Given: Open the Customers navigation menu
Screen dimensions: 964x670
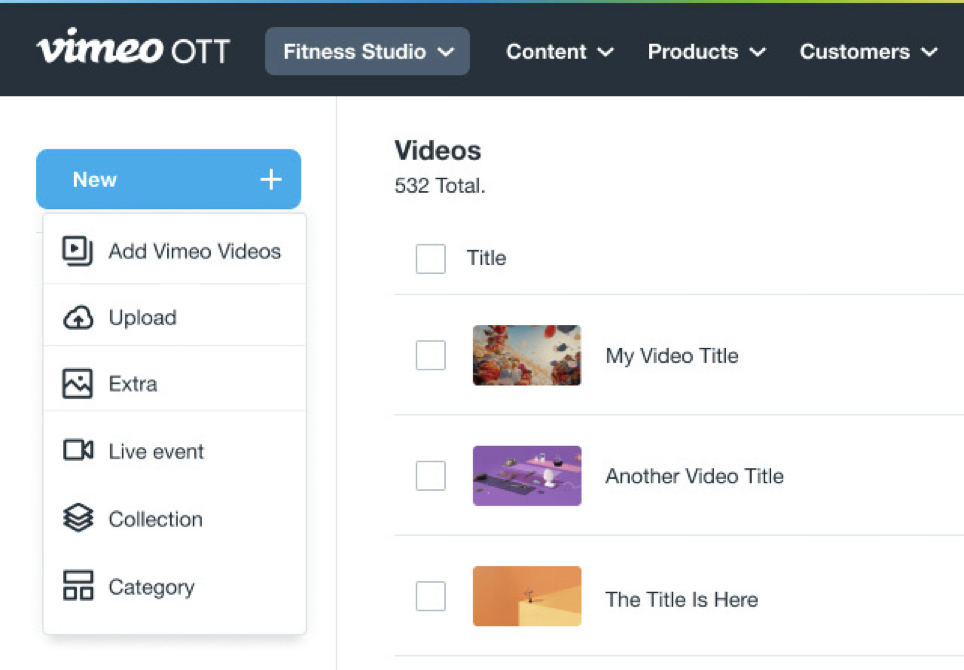Looking at the screenshot, I should click(868, 52).
